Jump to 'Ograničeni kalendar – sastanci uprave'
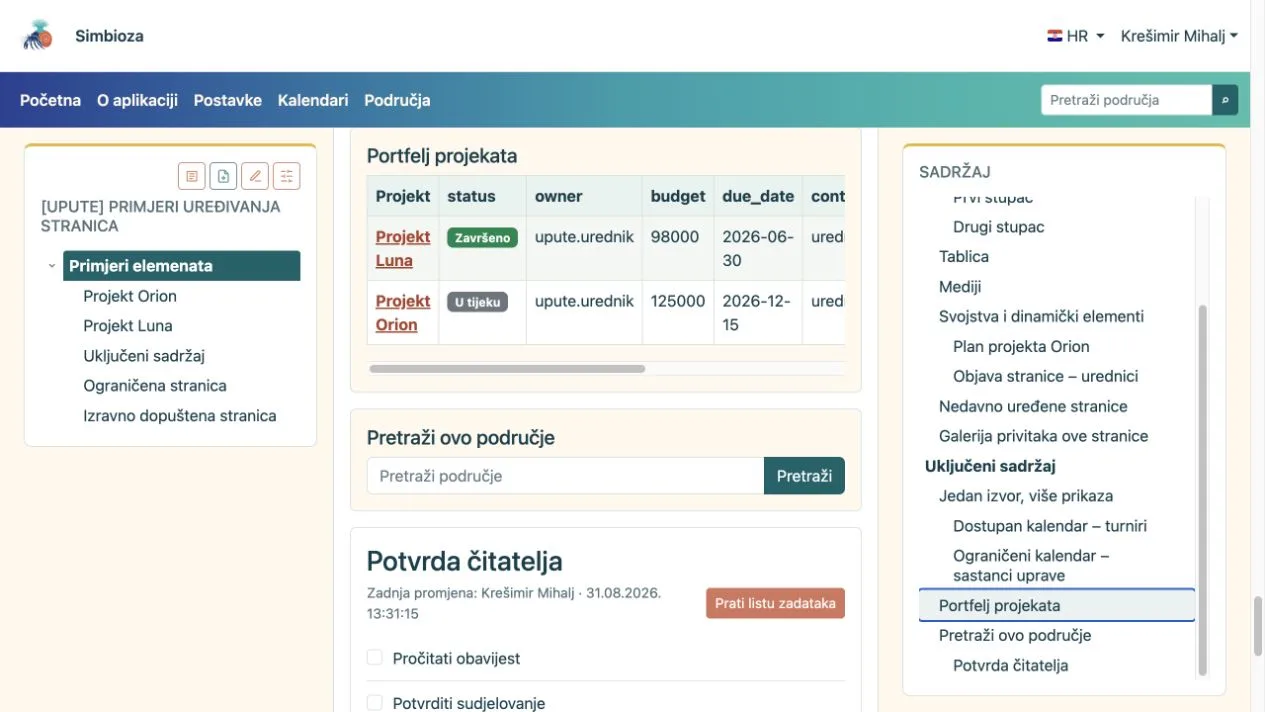Image resolution: width=1265 pixels, height=712 pixels. coord(1031,566)
